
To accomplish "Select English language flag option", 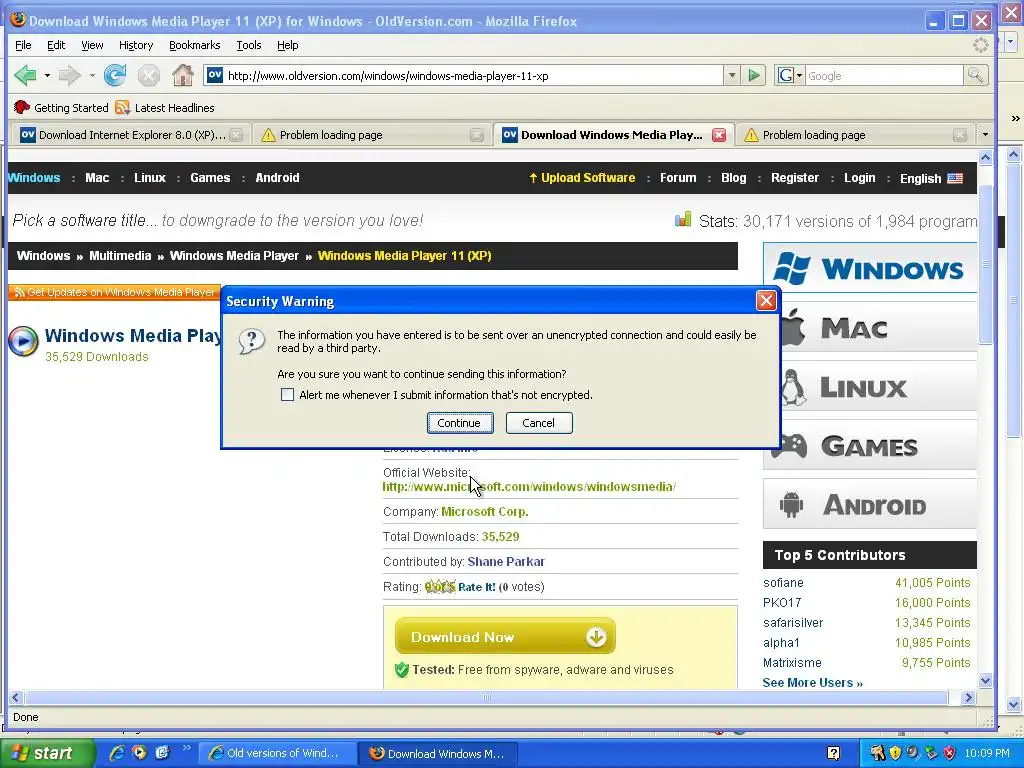I will (931, 178).
